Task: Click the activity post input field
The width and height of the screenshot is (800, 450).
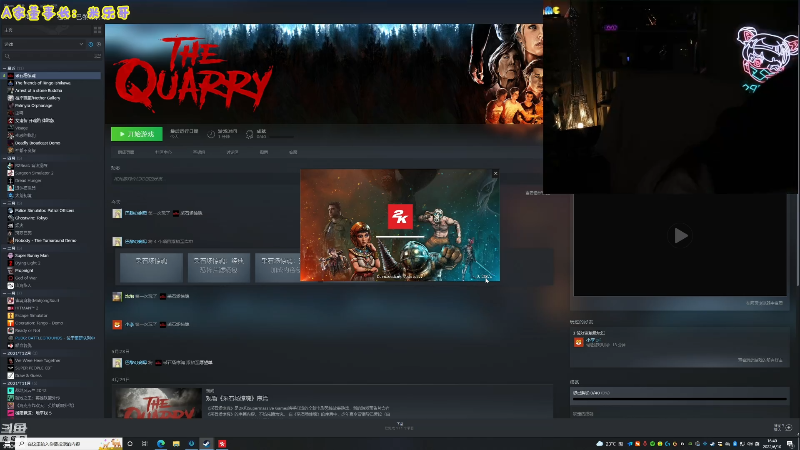Action: 204,179
